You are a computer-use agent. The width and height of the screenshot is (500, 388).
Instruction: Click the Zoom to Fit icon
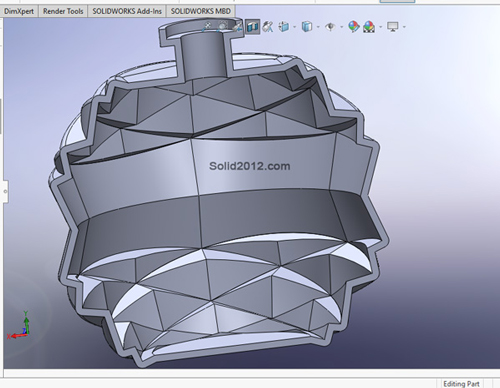point(208,26)
